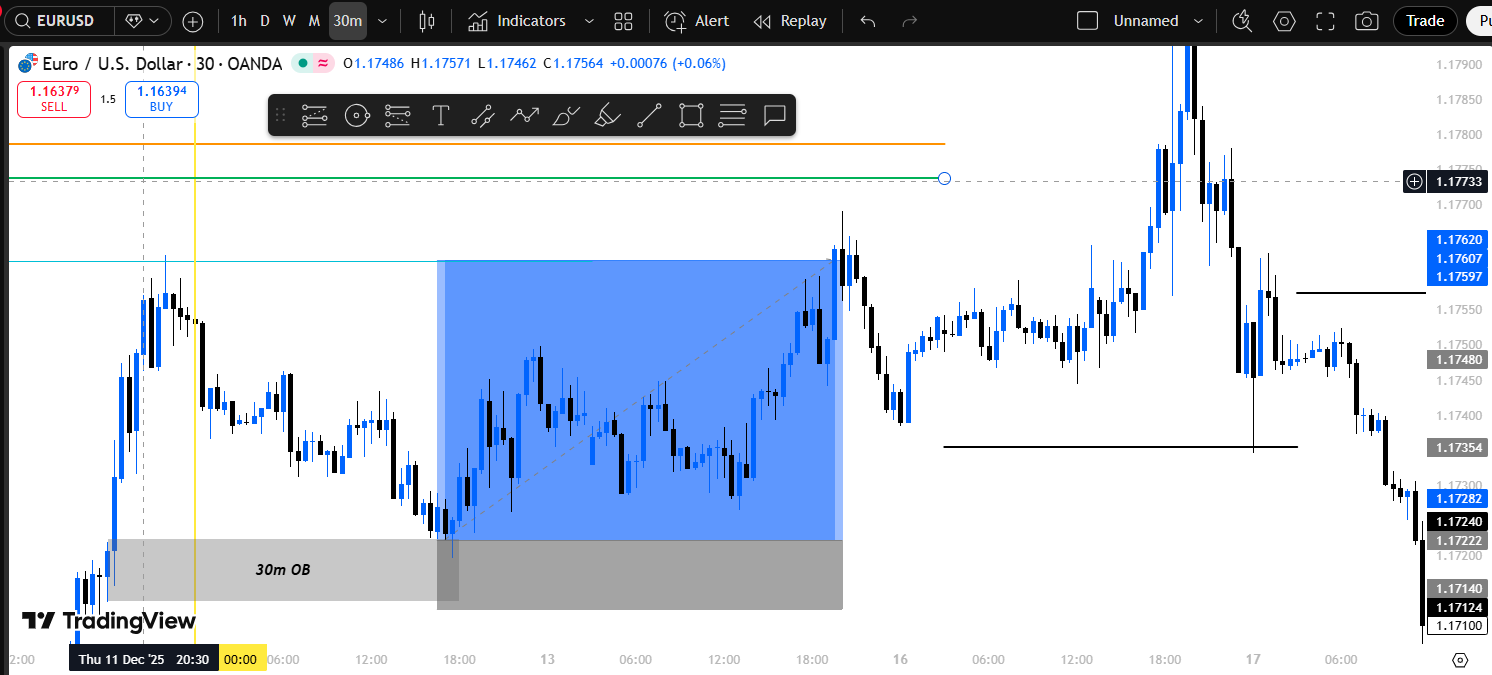Undo the last chart action
The height and width of the screenshot is (675, 1492).
(x=868, y=21)
